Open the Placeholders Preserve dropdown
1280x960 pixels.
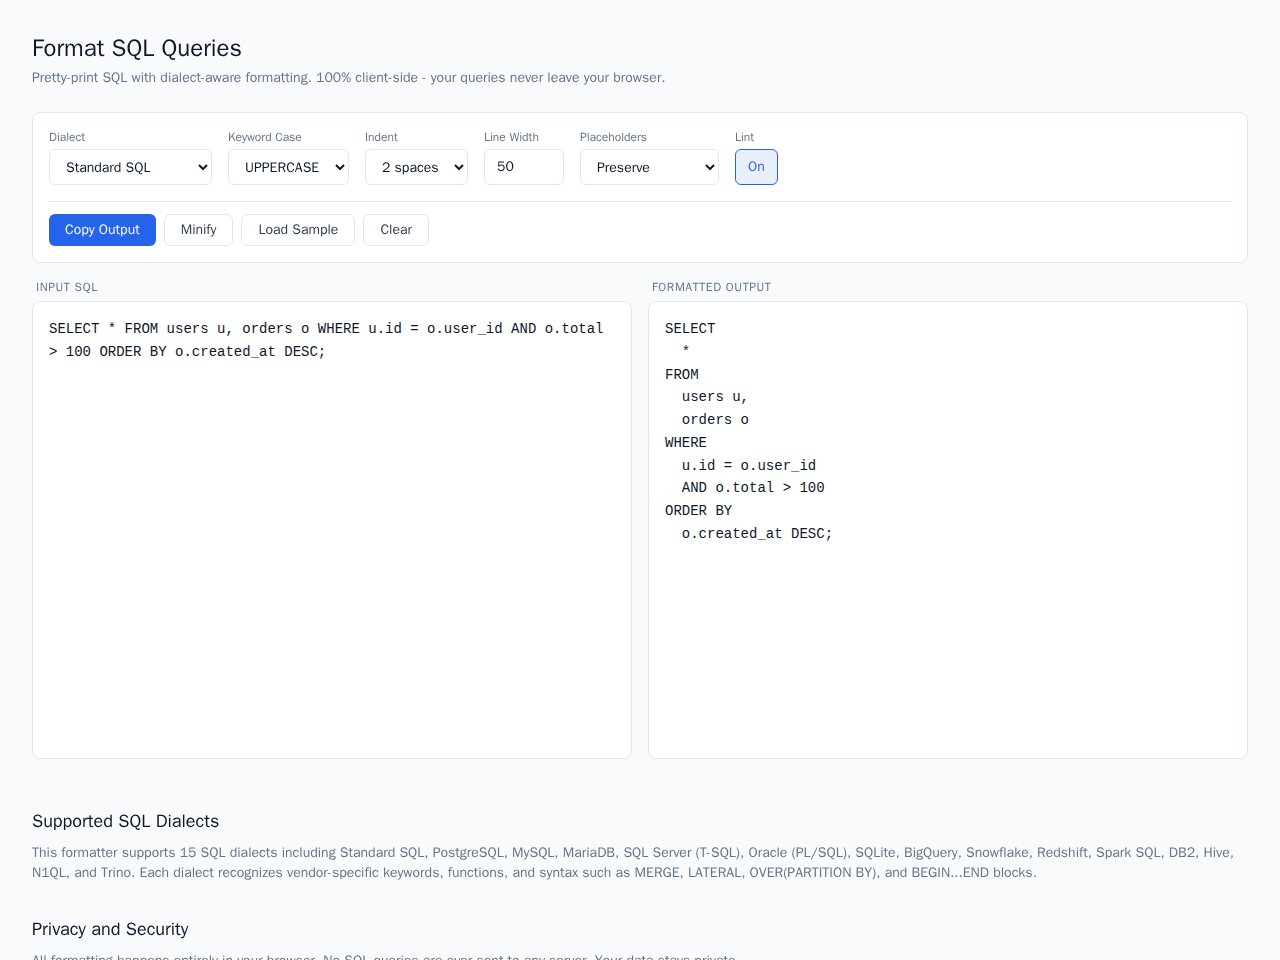pos(649,167)
